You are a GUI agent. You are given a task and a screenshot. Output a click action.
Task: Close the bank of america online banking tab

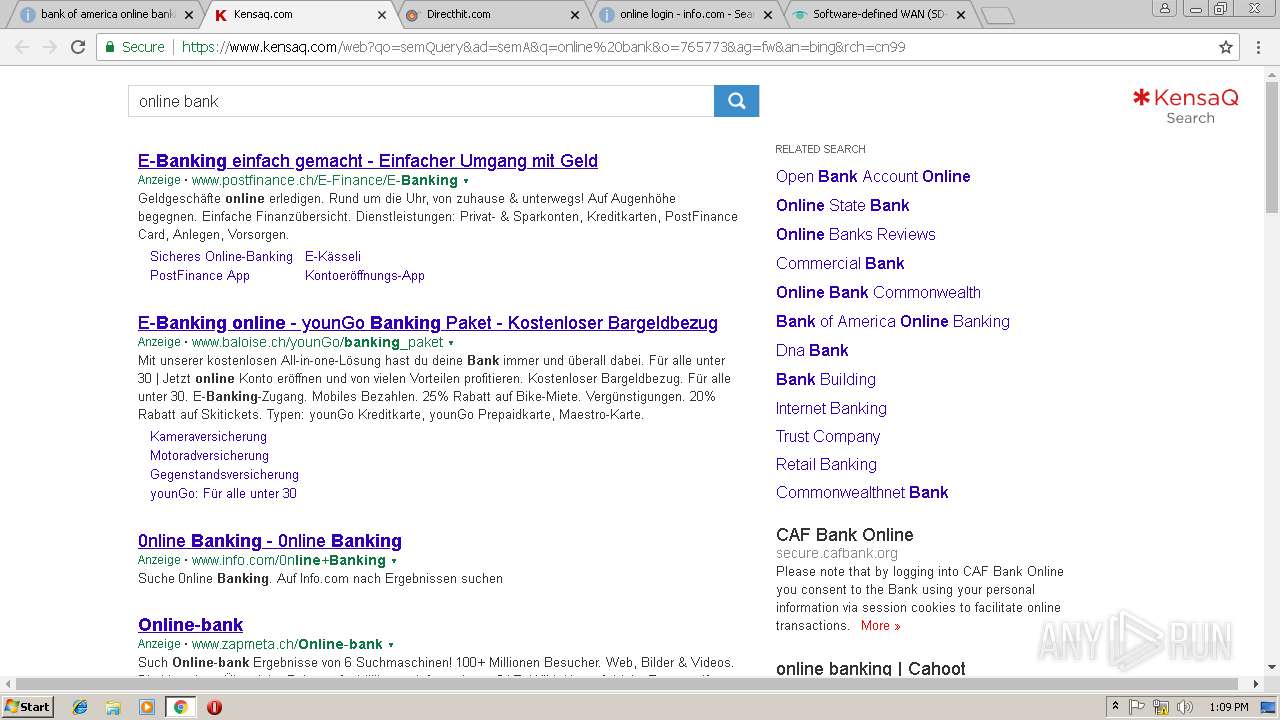click(x=187, y=15)
